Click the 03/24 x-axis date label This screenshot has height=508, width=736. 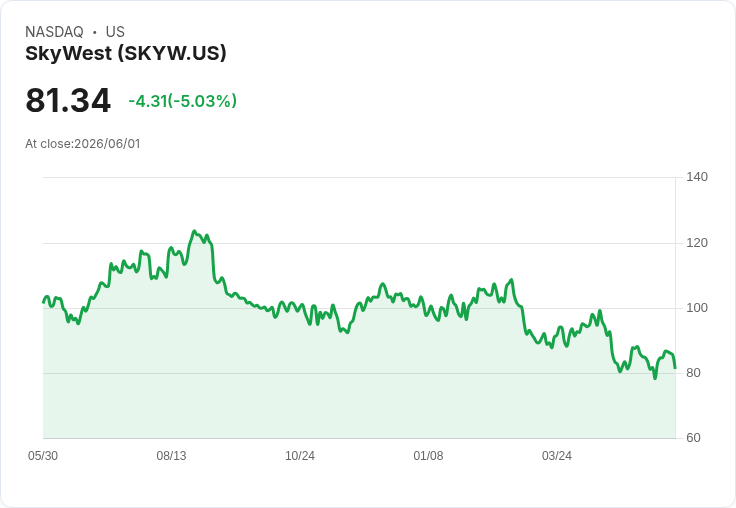pyautogui.click(x=557, y=455)
